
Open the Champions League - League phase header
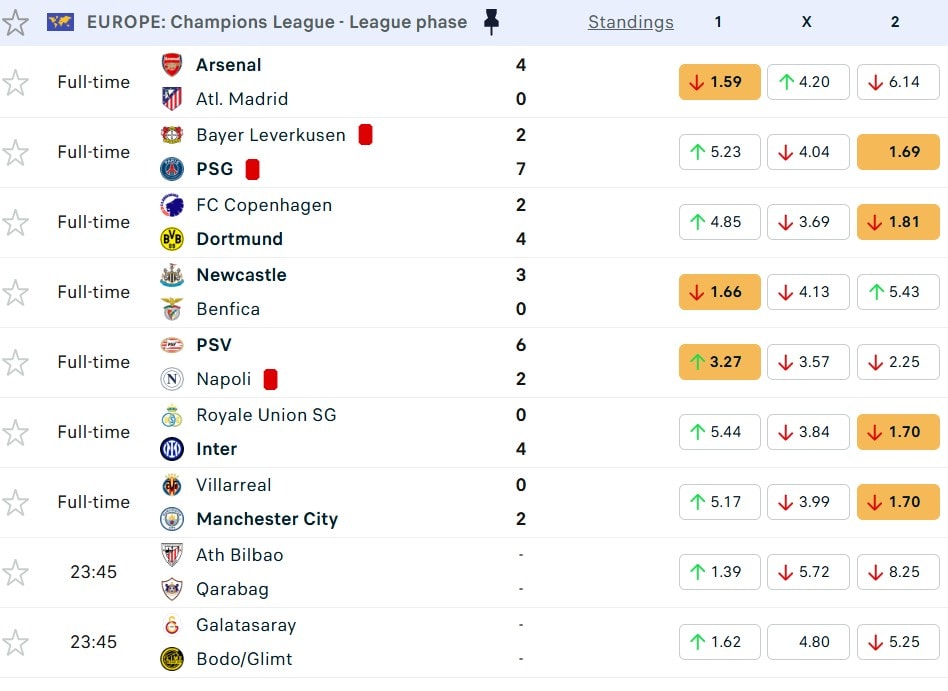pos(277,22)
